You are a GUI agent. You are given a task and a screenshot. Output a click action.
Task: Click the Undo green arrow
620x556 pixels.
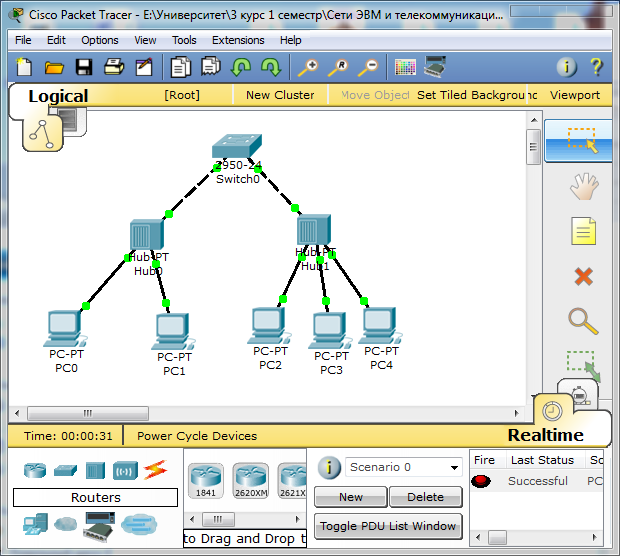tap(241, 67)
